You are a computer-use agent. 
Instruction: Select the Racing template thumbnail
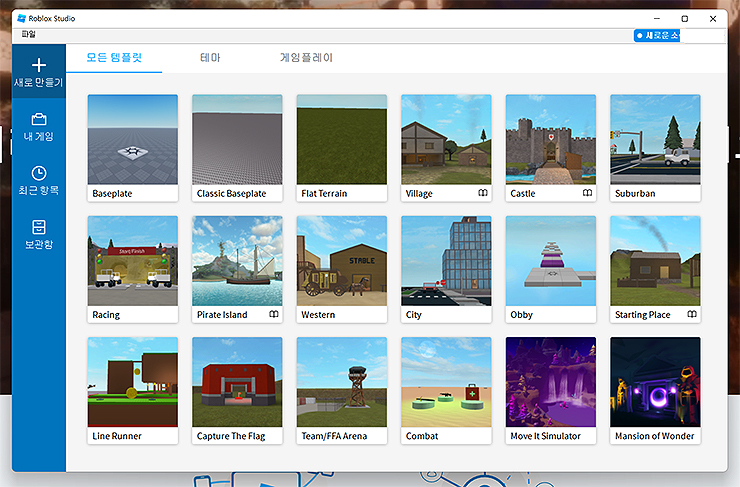[x=133, y=260]
